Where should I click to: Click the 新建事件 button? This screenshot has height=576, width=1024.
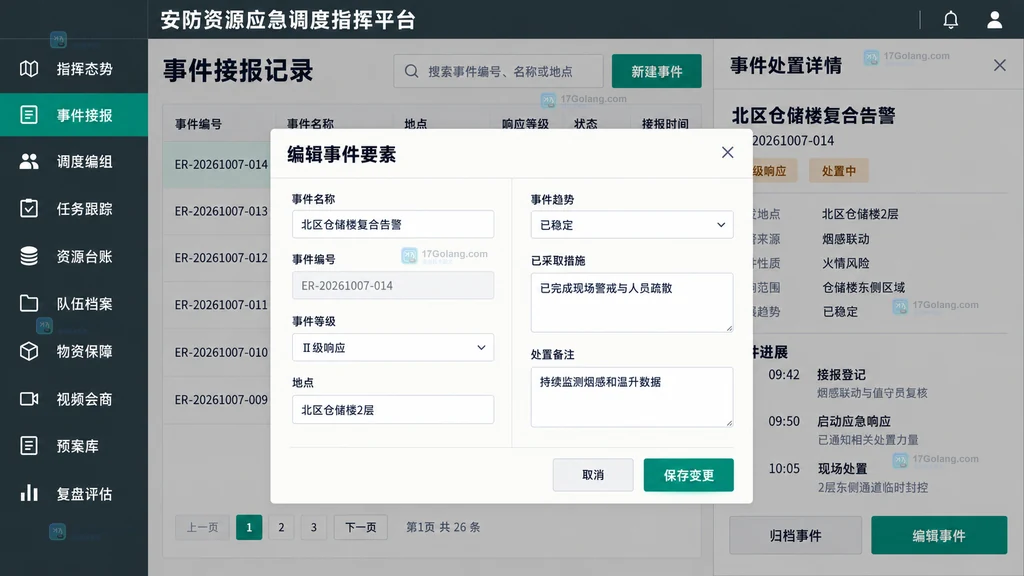tap(656, 71)
